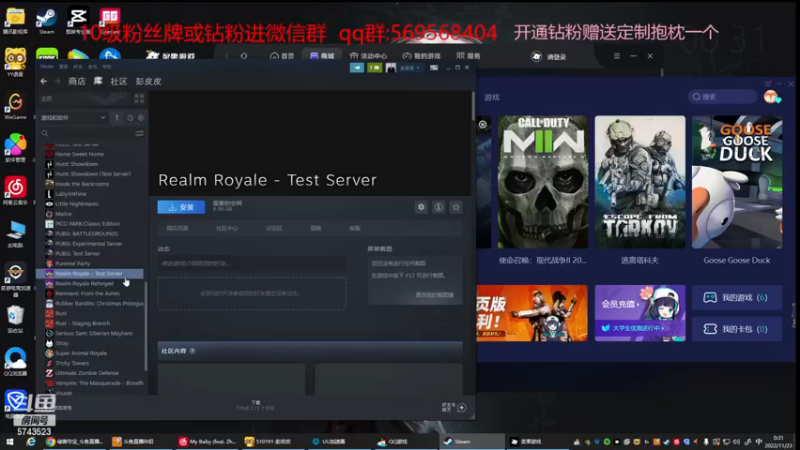Viewport: 800px width, 450px height.
Task: Select Rust - Staging Branch entry
Action: 83,323
